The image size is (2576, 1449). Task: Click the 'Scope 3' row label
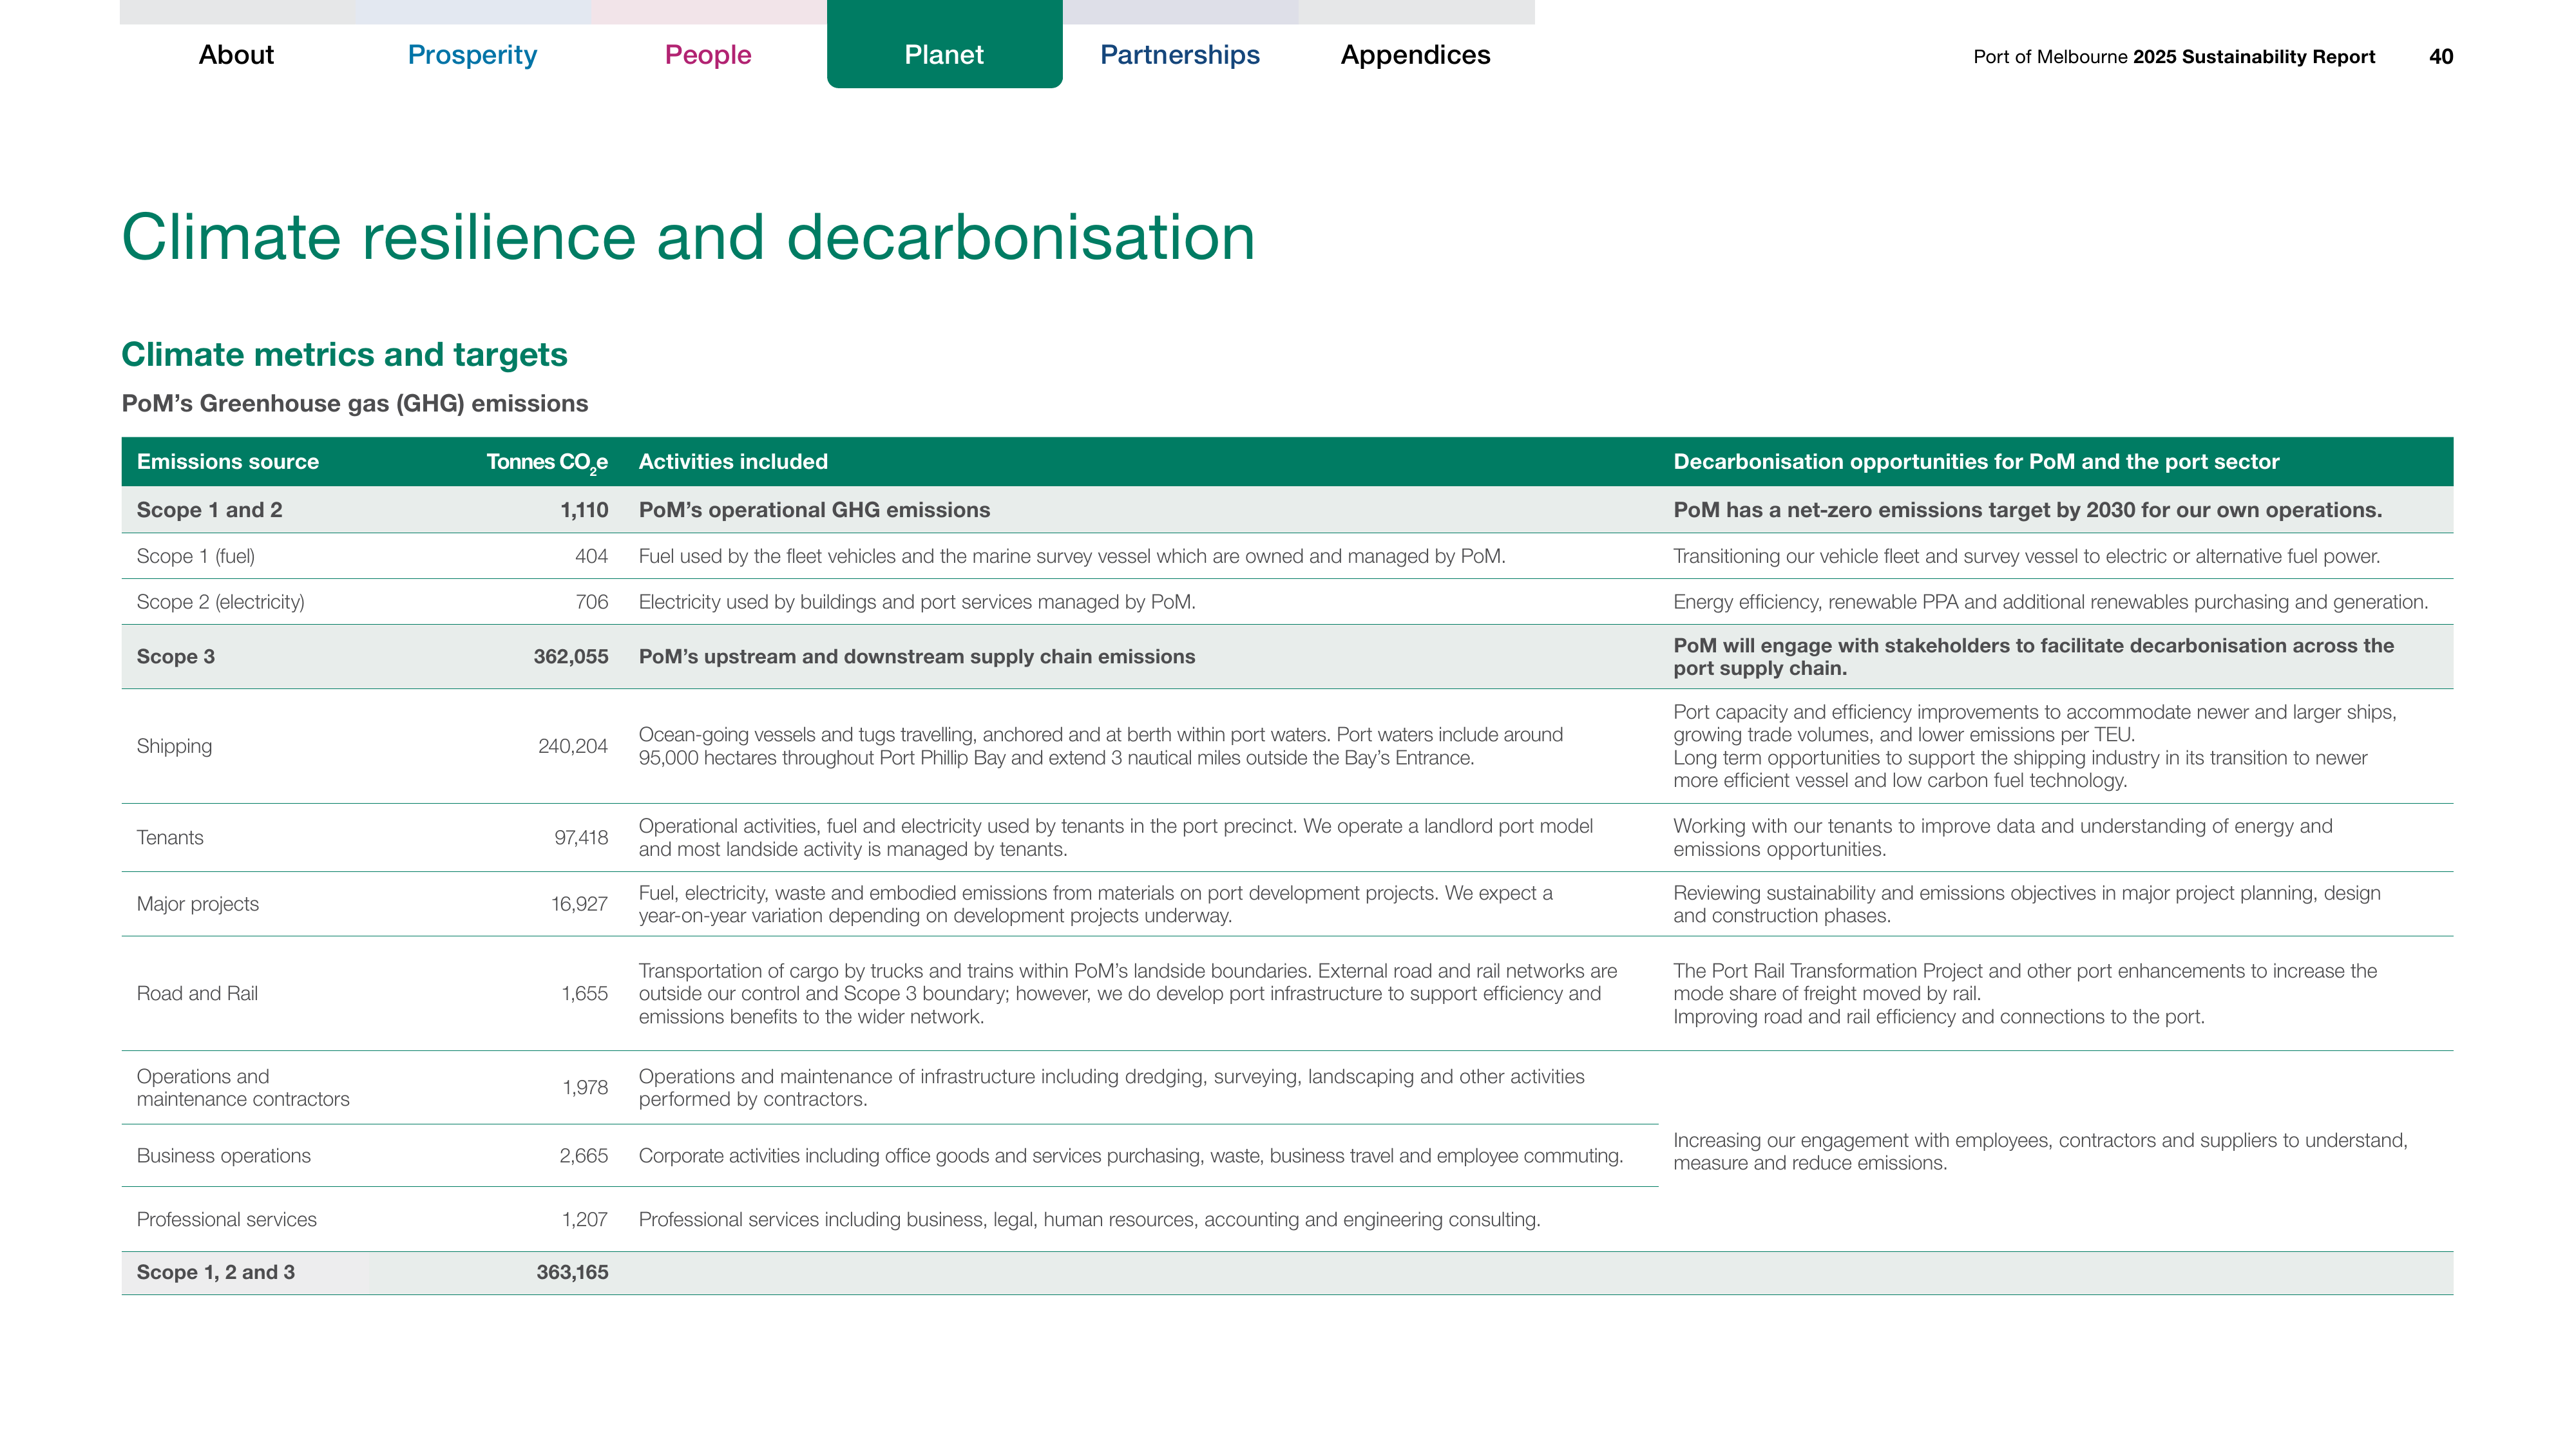pos(176,657)
